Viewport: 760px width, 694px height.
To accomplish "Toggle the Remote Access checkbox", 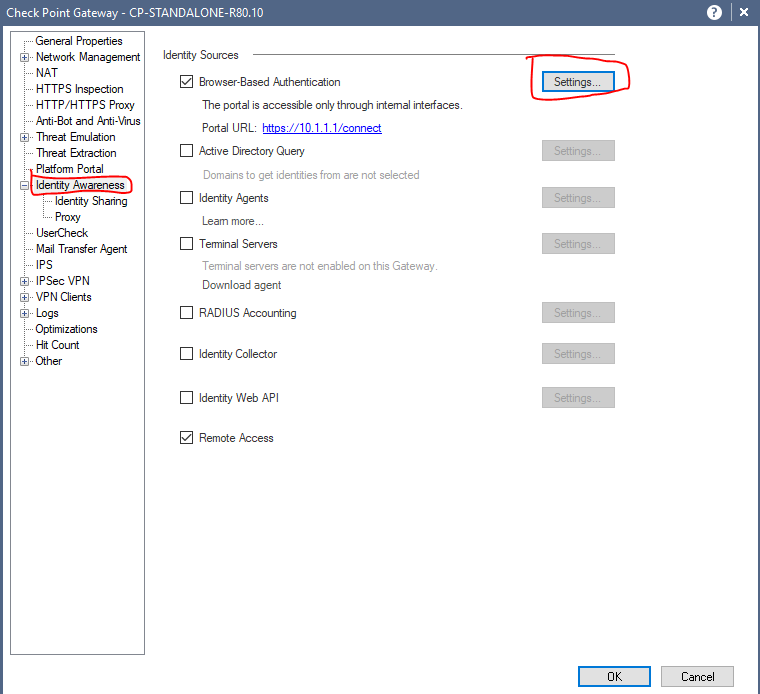I will (x=186, y=438).
